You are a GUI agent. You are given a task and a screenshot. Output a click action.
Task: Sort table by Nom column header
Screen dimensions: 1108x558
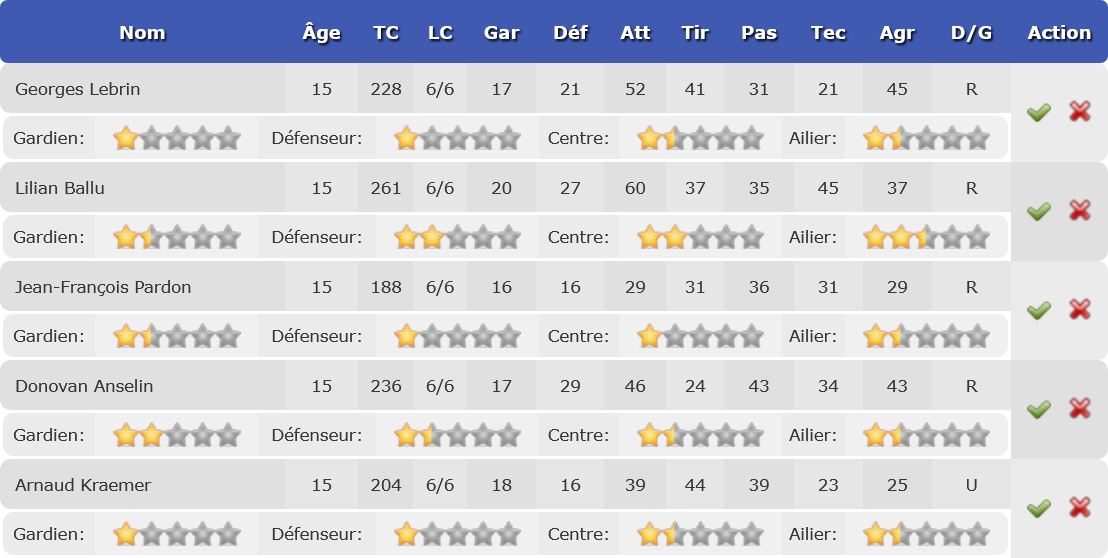(142, 33)
